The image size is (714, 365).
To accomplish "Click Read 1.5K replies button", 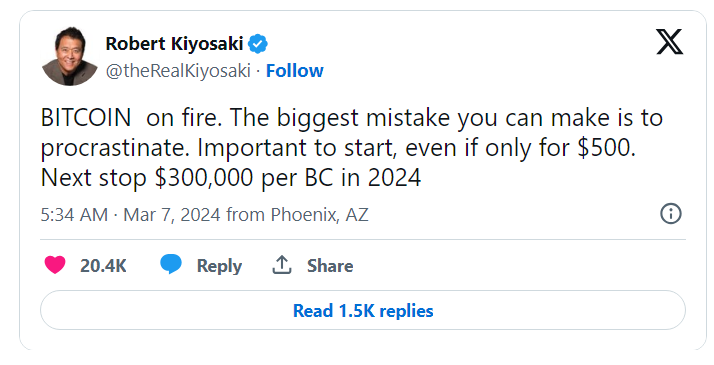I will 363,310.
